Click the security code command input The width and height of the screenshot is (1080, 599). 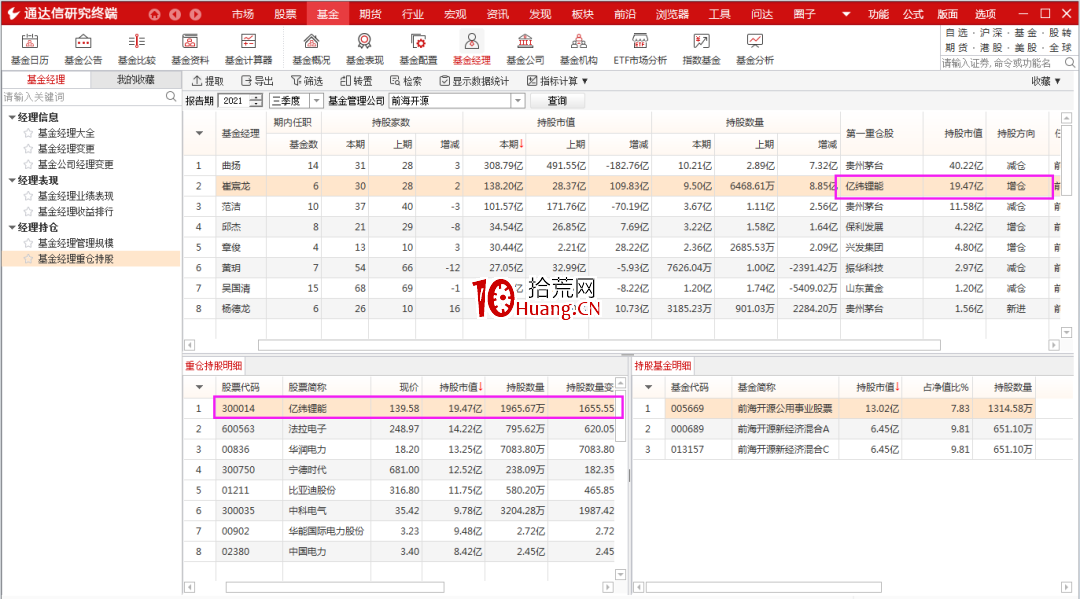[1001, 63]
